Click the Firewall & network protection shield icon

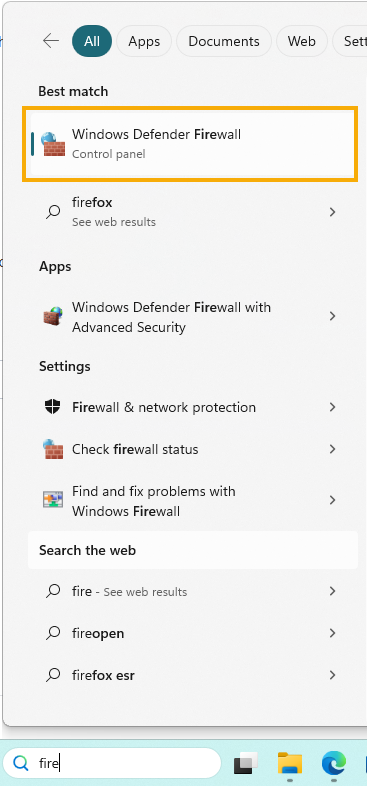53,407
